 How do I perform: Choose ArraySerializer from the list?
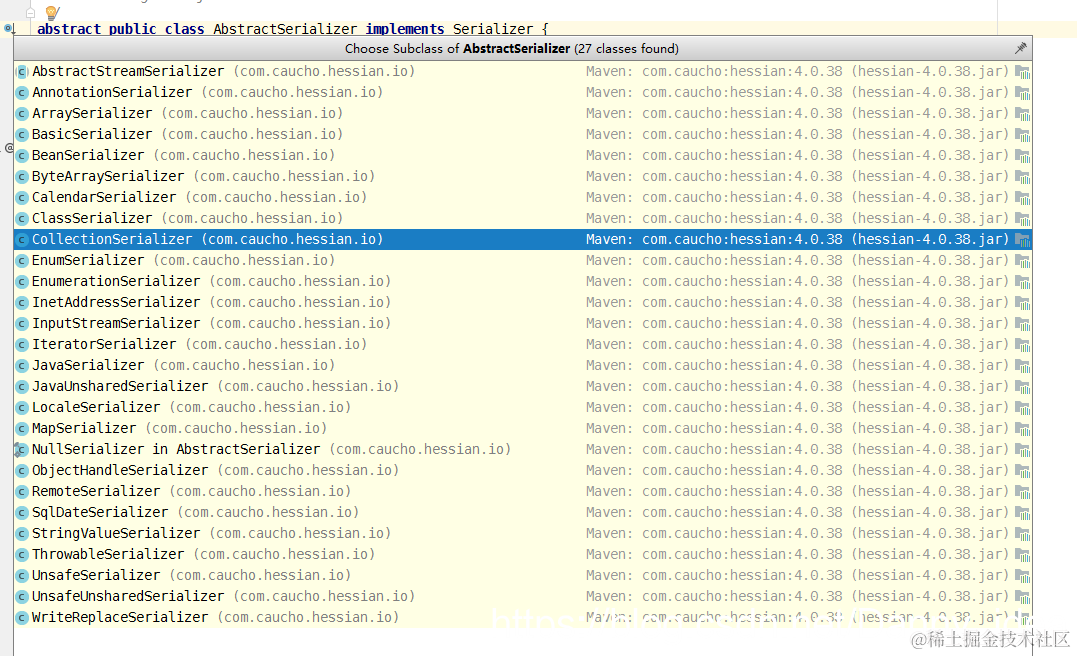tap(523, 113)
